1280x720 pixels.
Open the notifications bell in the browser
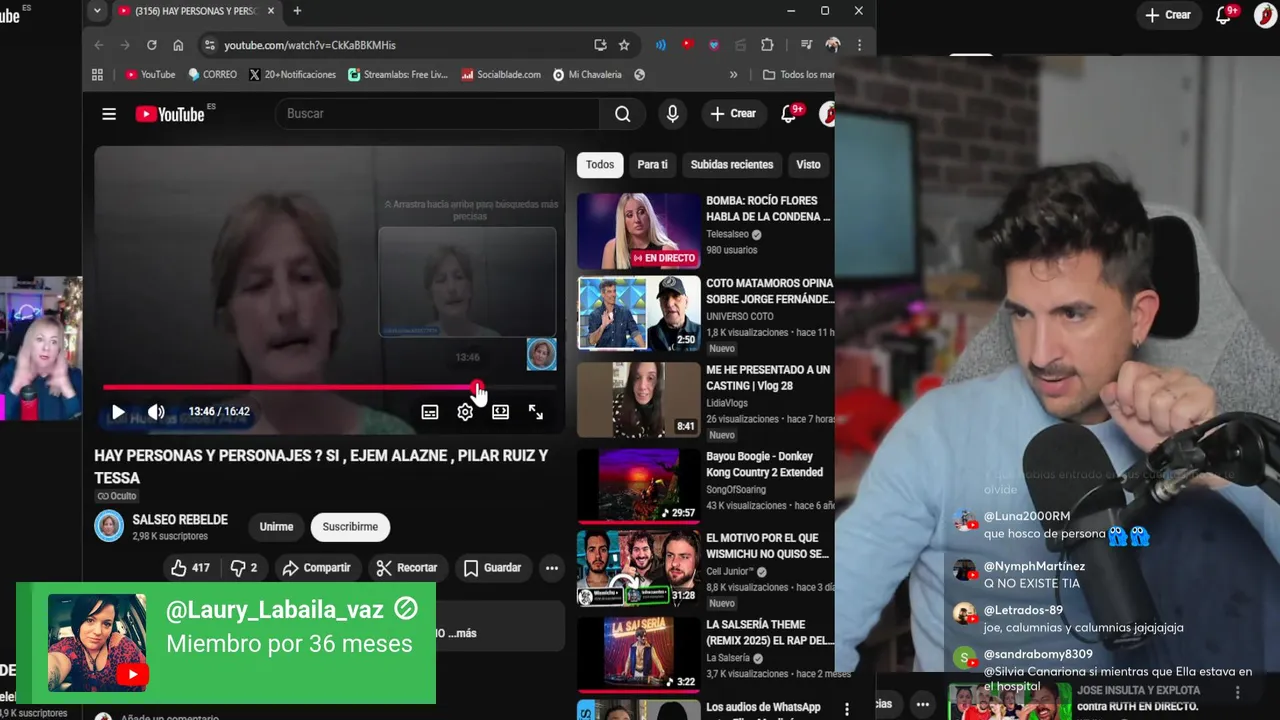tap(788, 114)
